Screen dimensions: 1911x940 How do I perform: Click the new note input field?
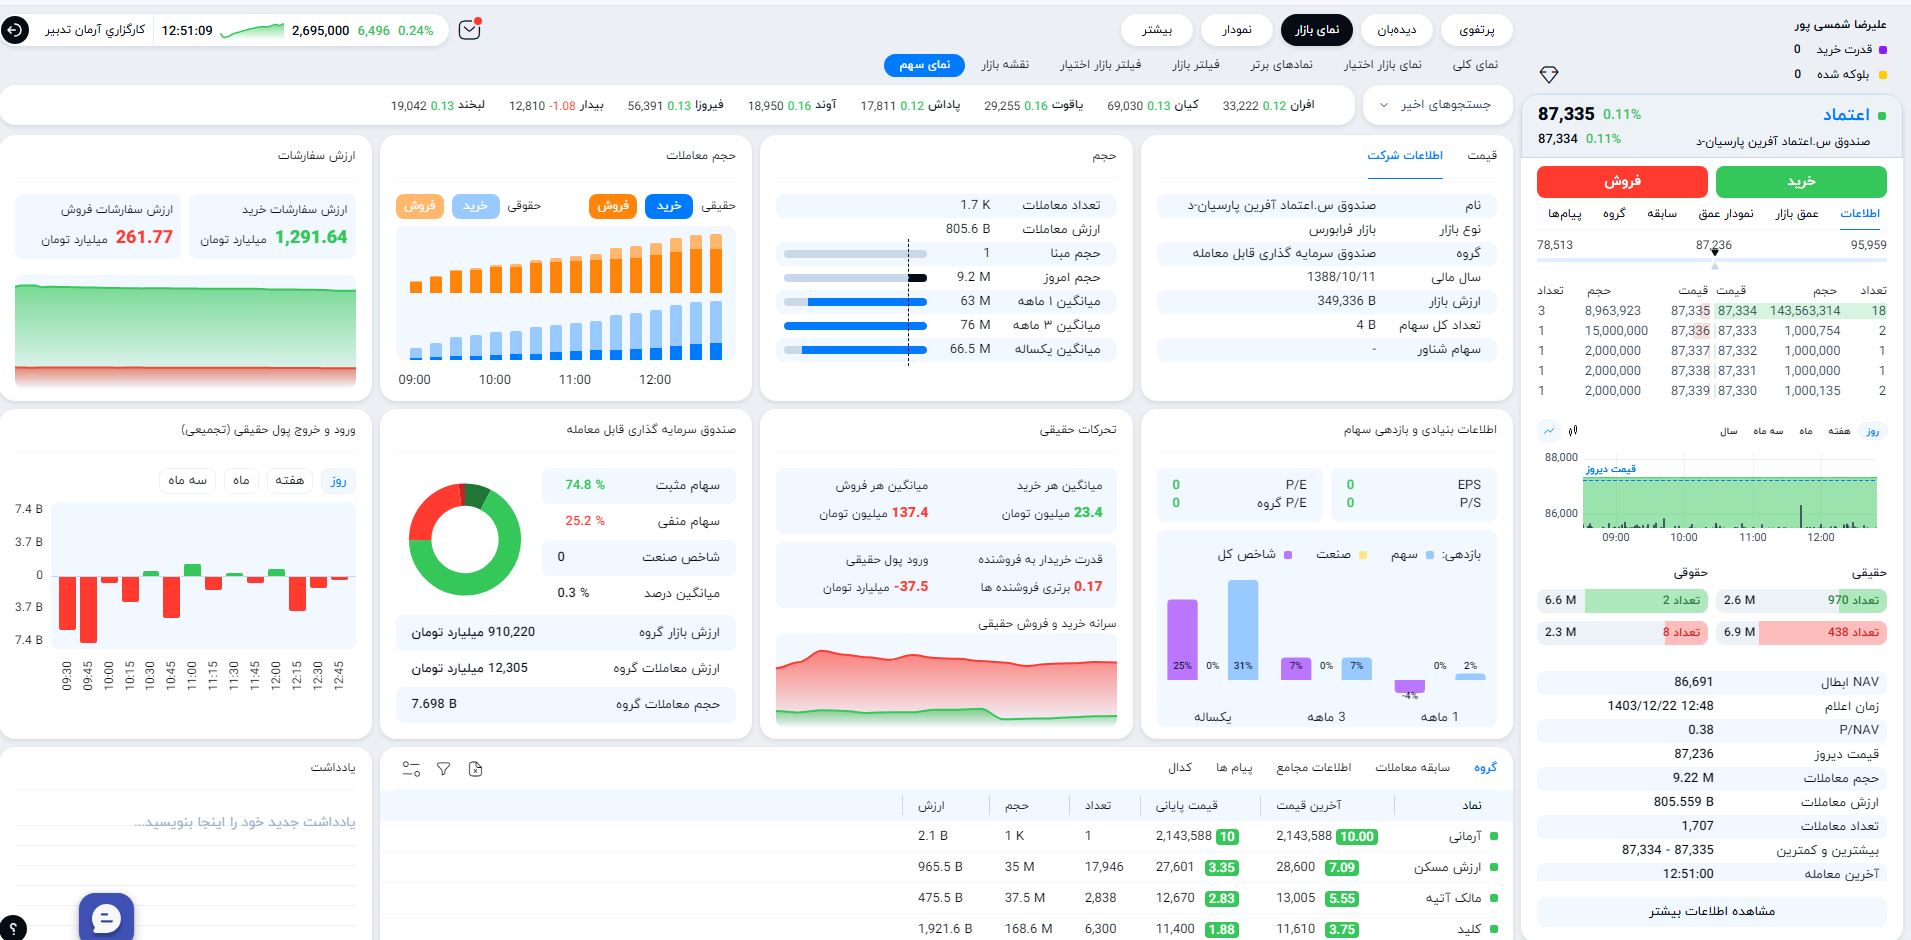[x=186, y=822]
